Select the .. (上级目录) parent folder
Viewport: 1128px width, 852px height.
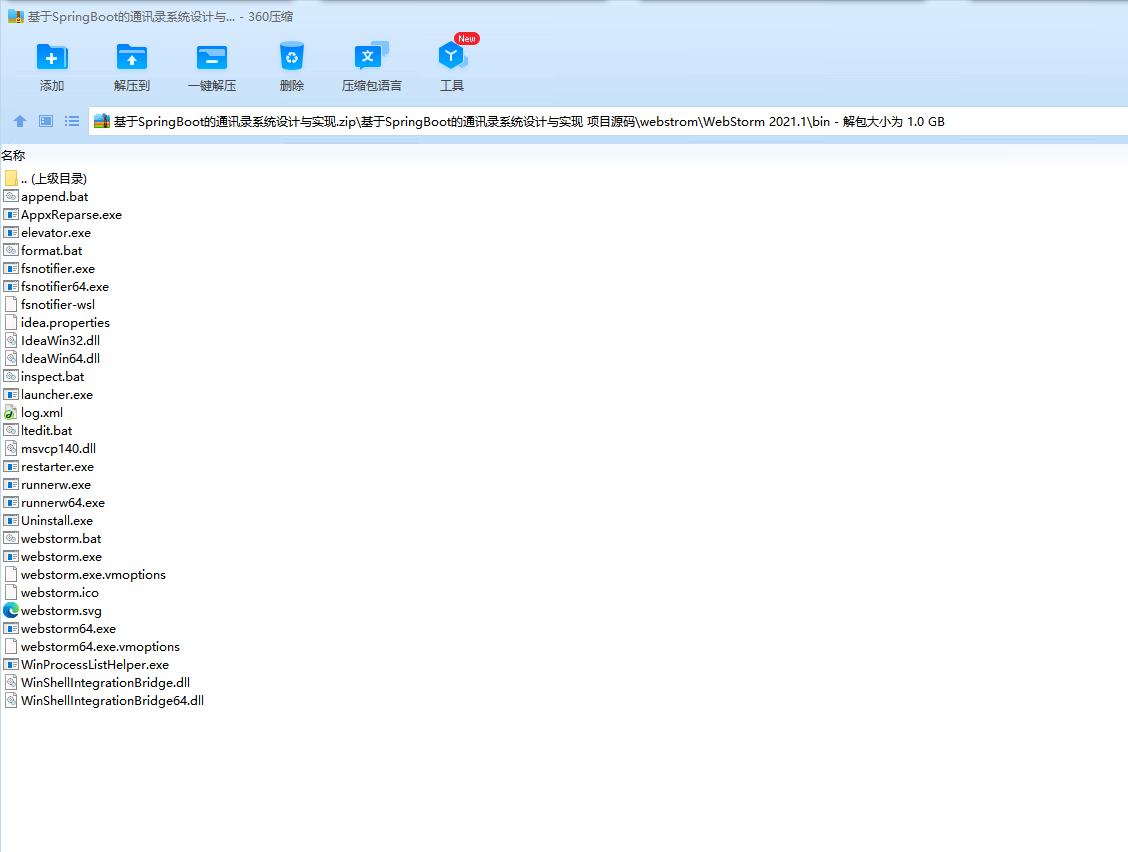[54, 178]
